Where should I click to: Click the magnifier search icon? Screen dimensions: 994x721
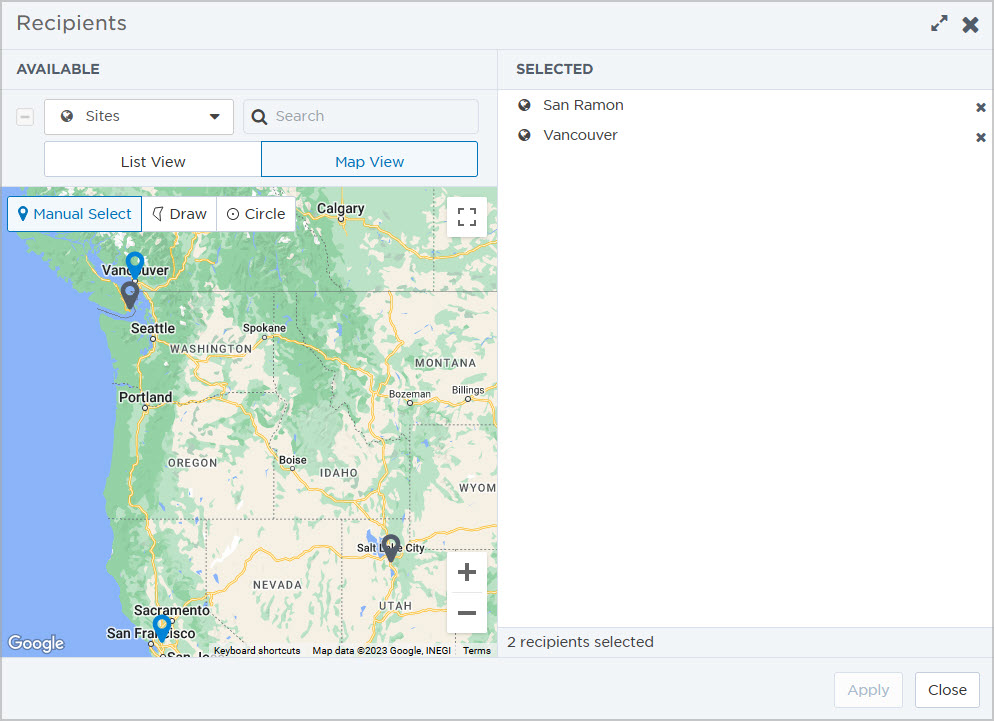coord(259,117)
